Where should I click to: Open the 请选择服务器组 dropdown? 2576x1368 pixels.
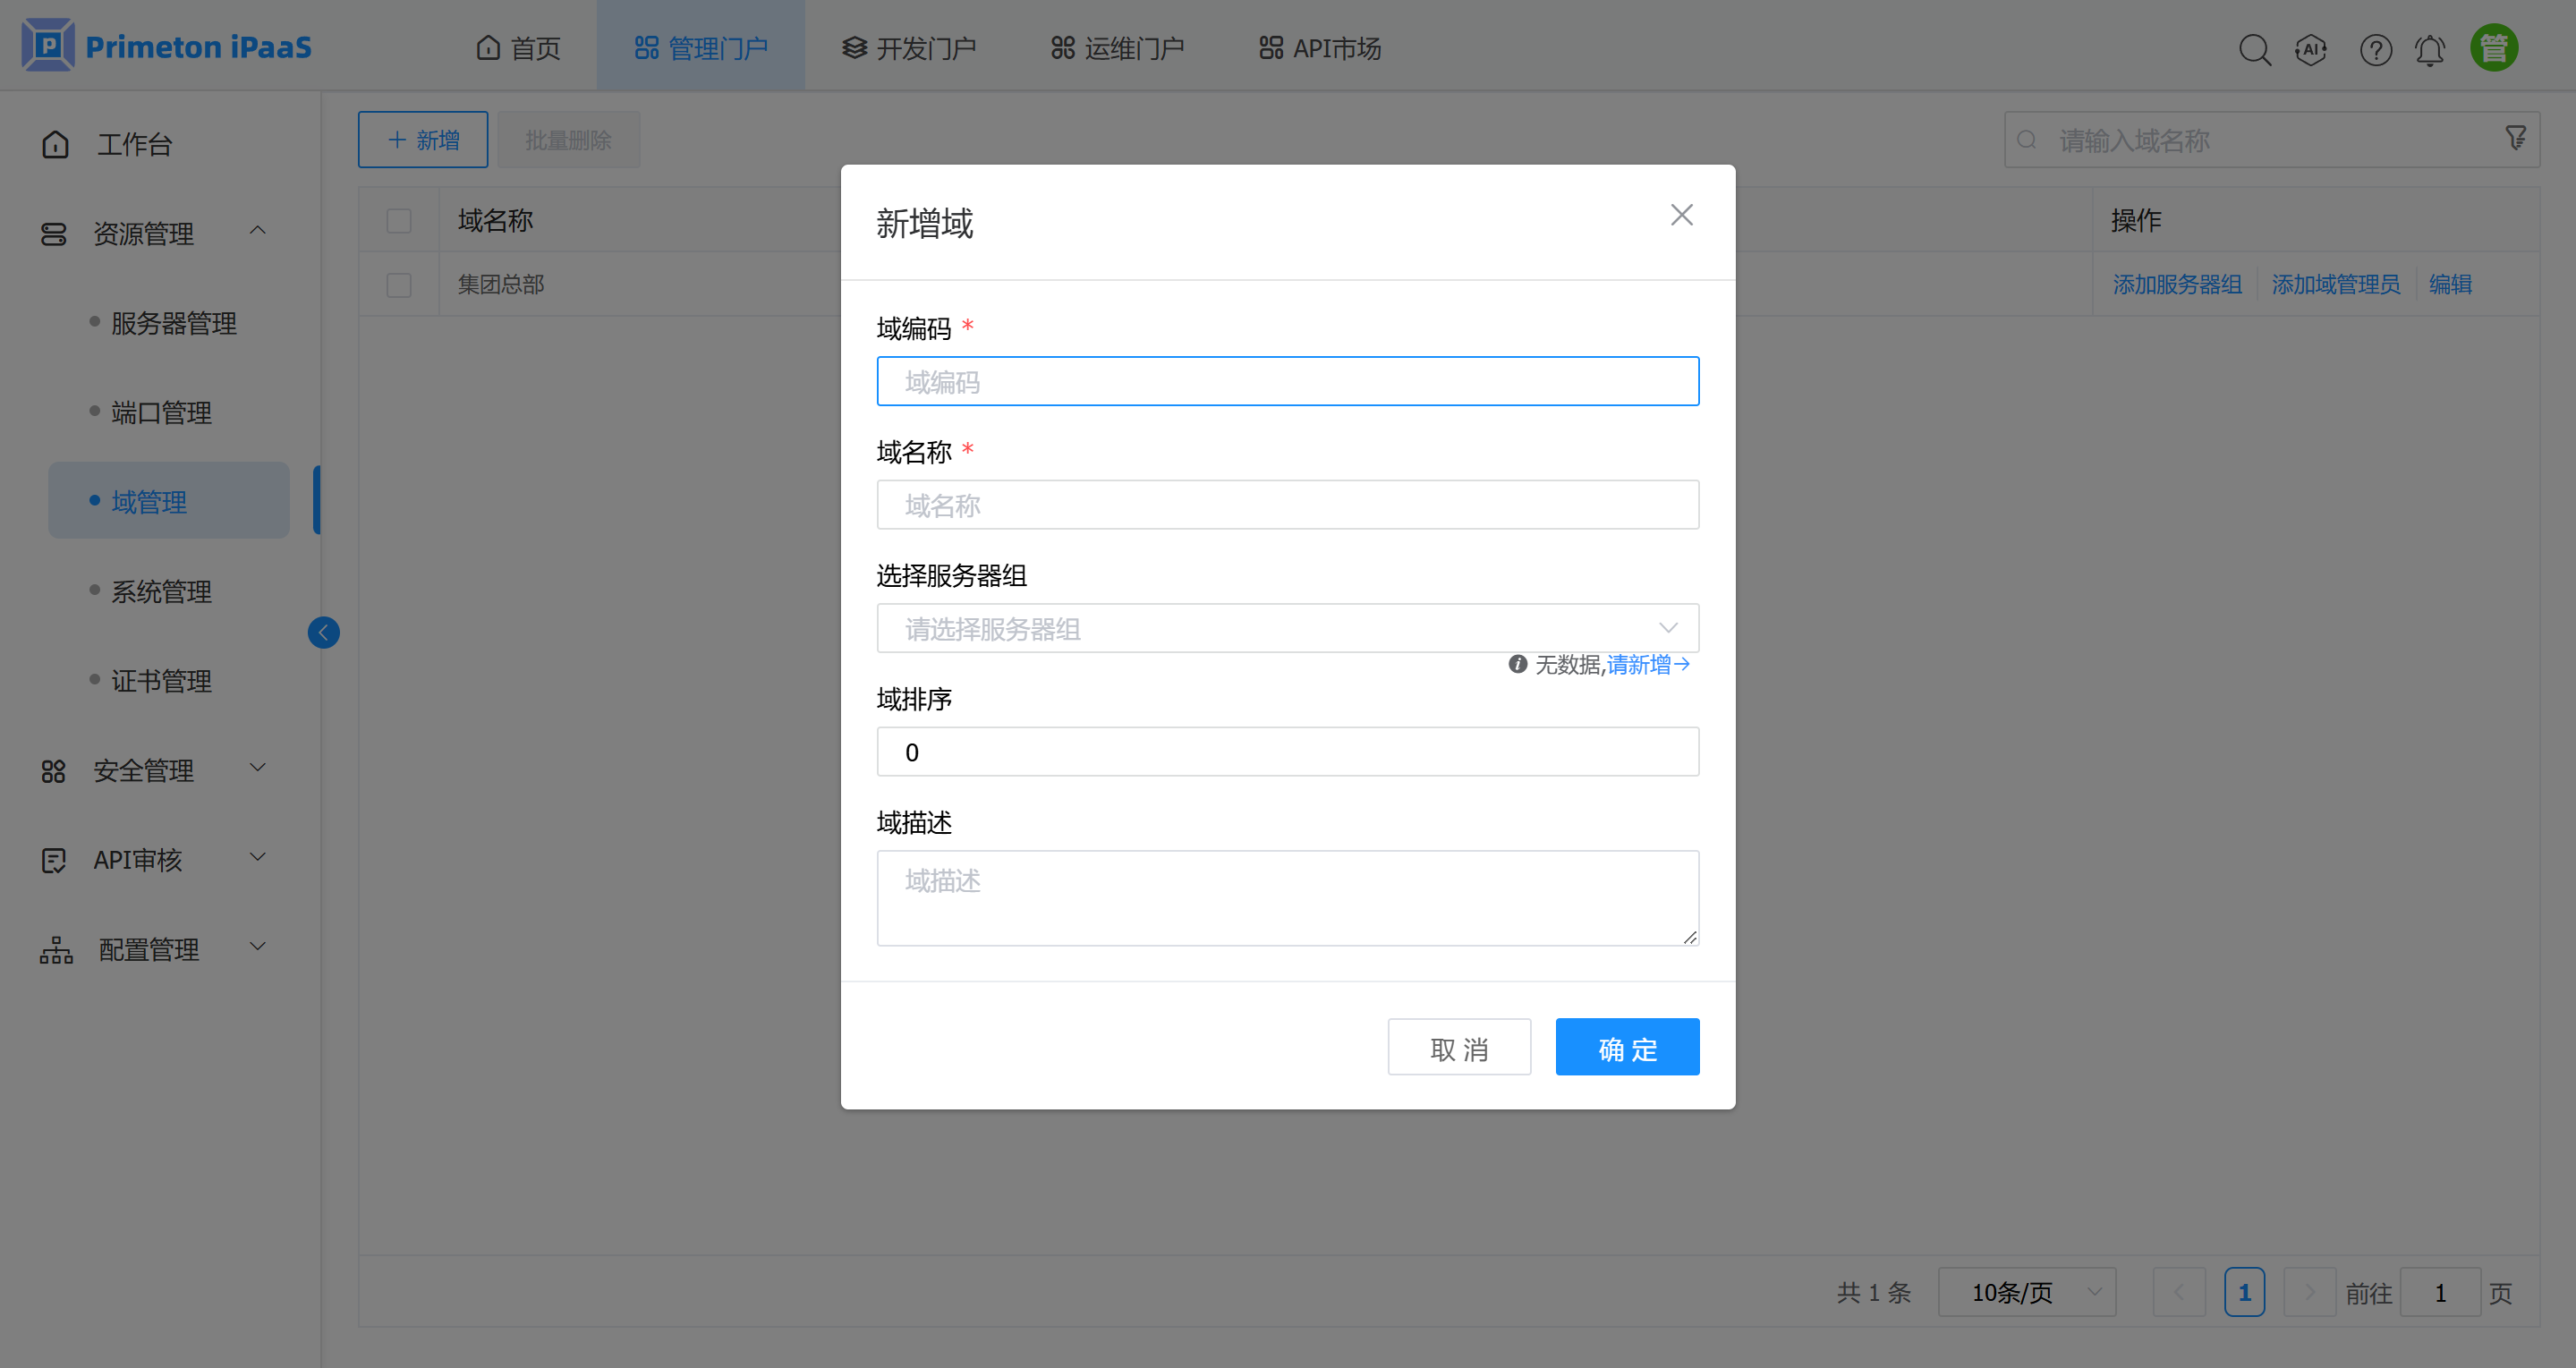coord(1288,628)
